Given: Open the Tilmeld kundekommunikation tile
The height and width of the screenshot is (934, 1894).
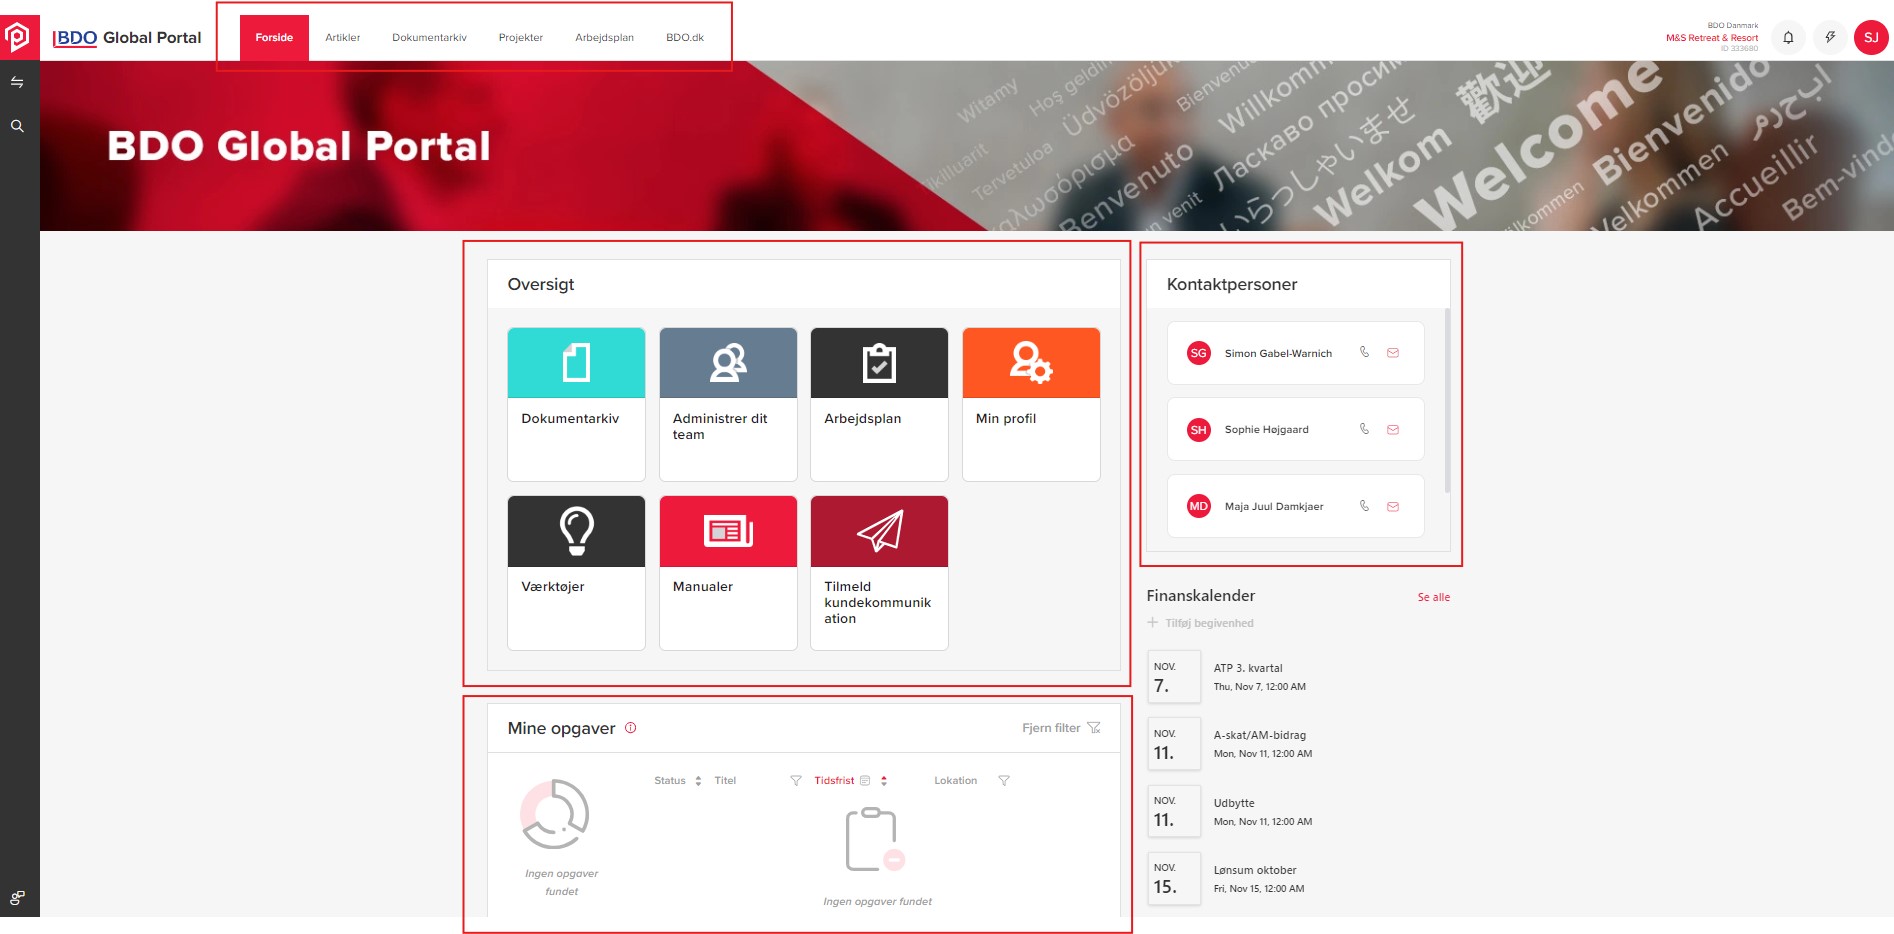Looking at the screenshot, I should (x=879, y=573).
